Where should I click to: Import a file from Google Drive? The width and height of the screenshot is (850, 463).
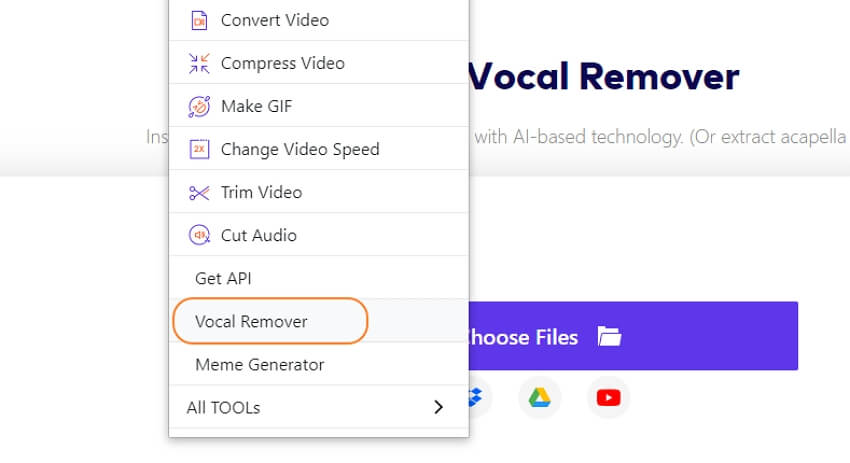tap(539, 398)
